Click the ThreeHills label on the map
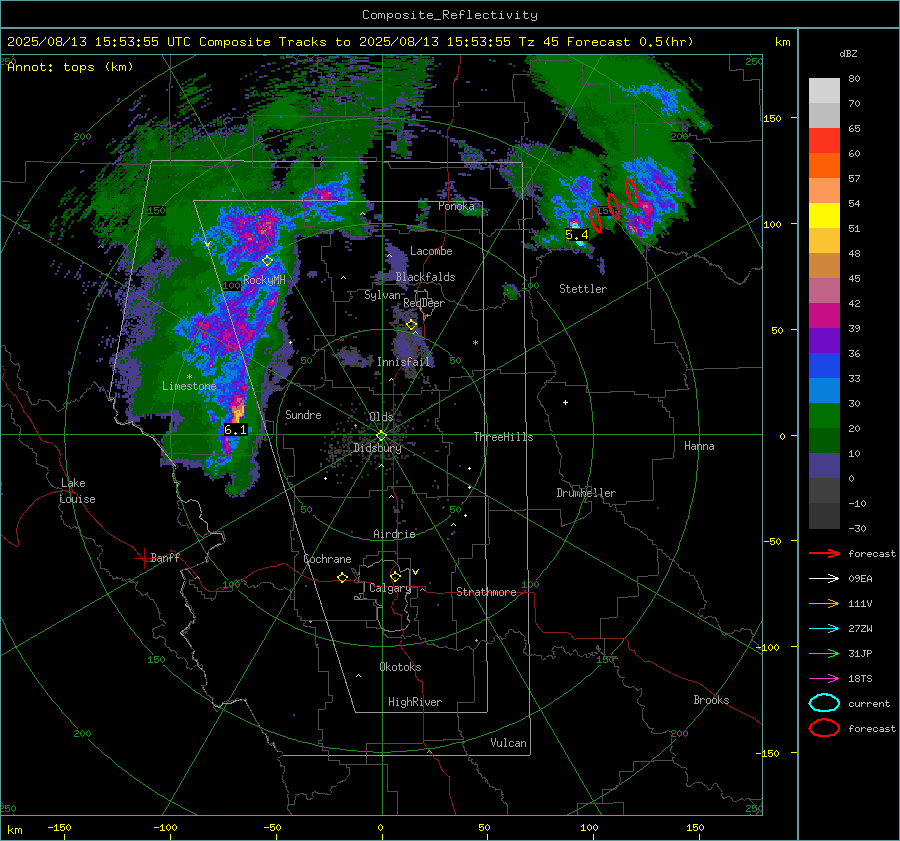Viewport: 900px width, 841px height. (x=503, y=437)
